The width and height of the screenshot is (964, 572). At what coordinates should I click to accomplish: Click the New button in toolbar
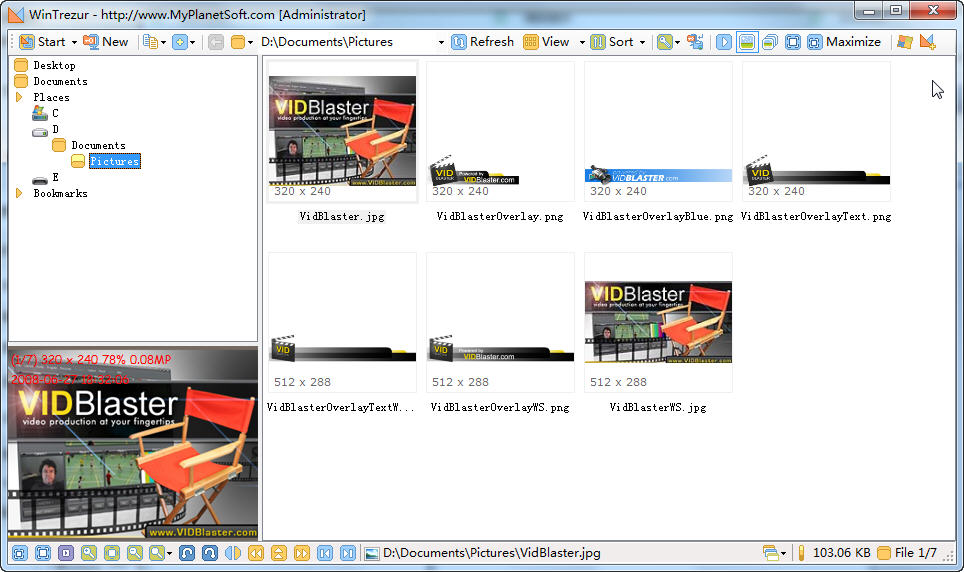click(106, 42)
